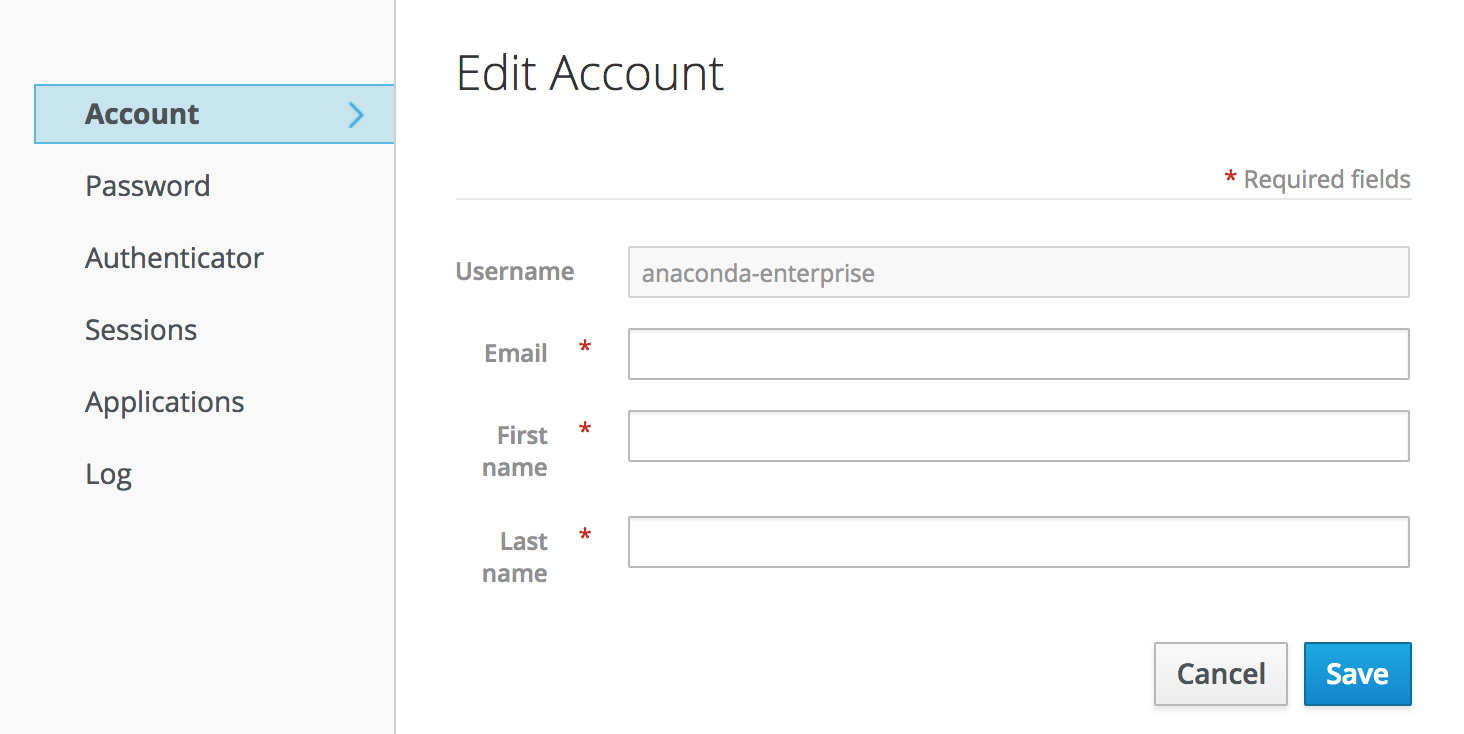This screenshot has height=734, width=1464.
Task: Select the Account section in sidebar
Action: click(x=142, y=113)
